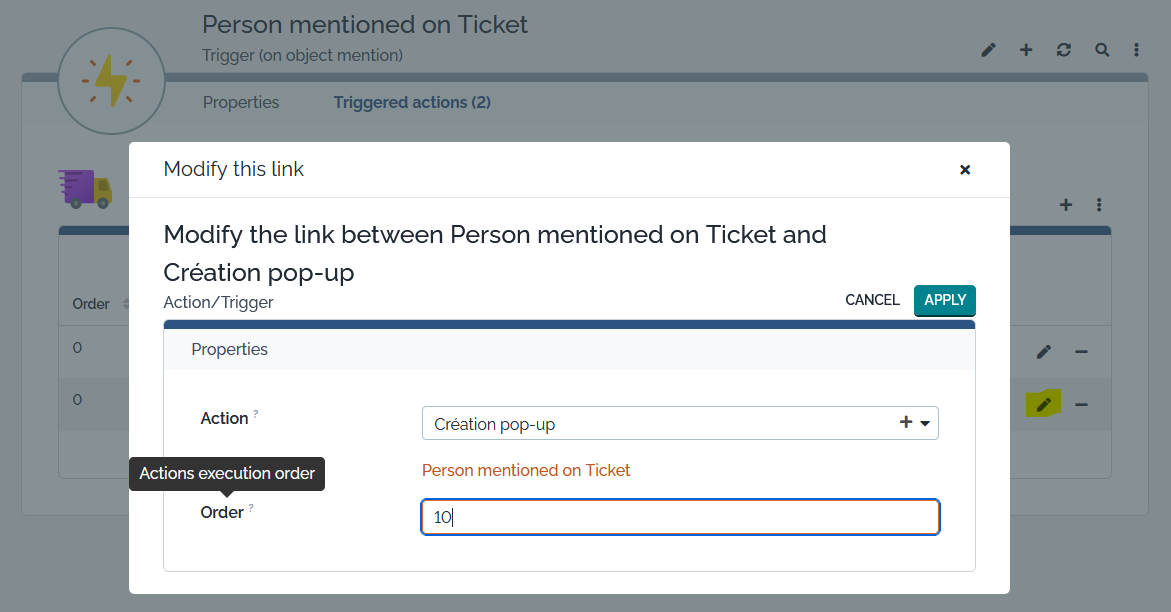Click the plus icon in the trigger header
The width and height of the screenshot is (1171, 612).
click(x=1026, y=50)
